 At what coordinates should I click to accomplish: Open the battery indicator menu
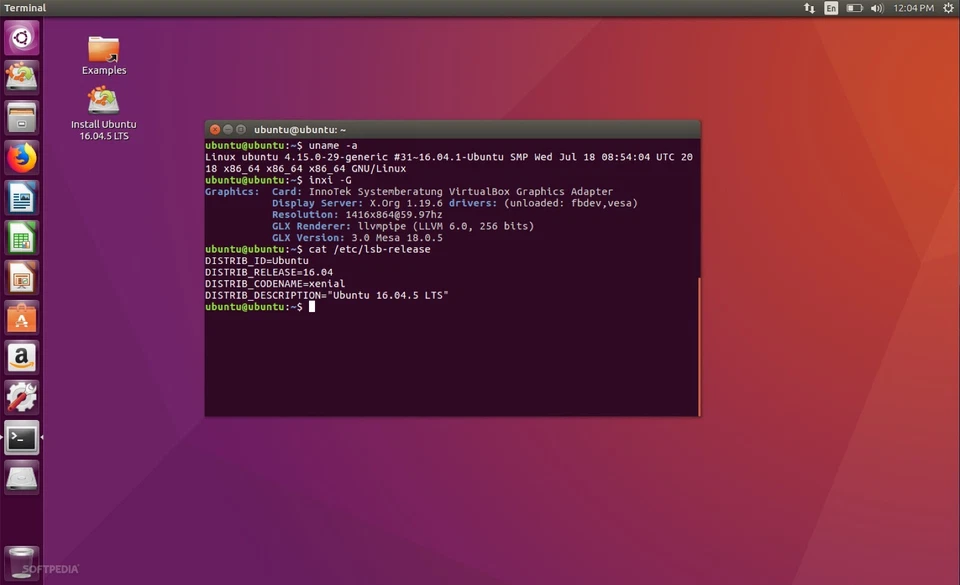click(854, 8)
